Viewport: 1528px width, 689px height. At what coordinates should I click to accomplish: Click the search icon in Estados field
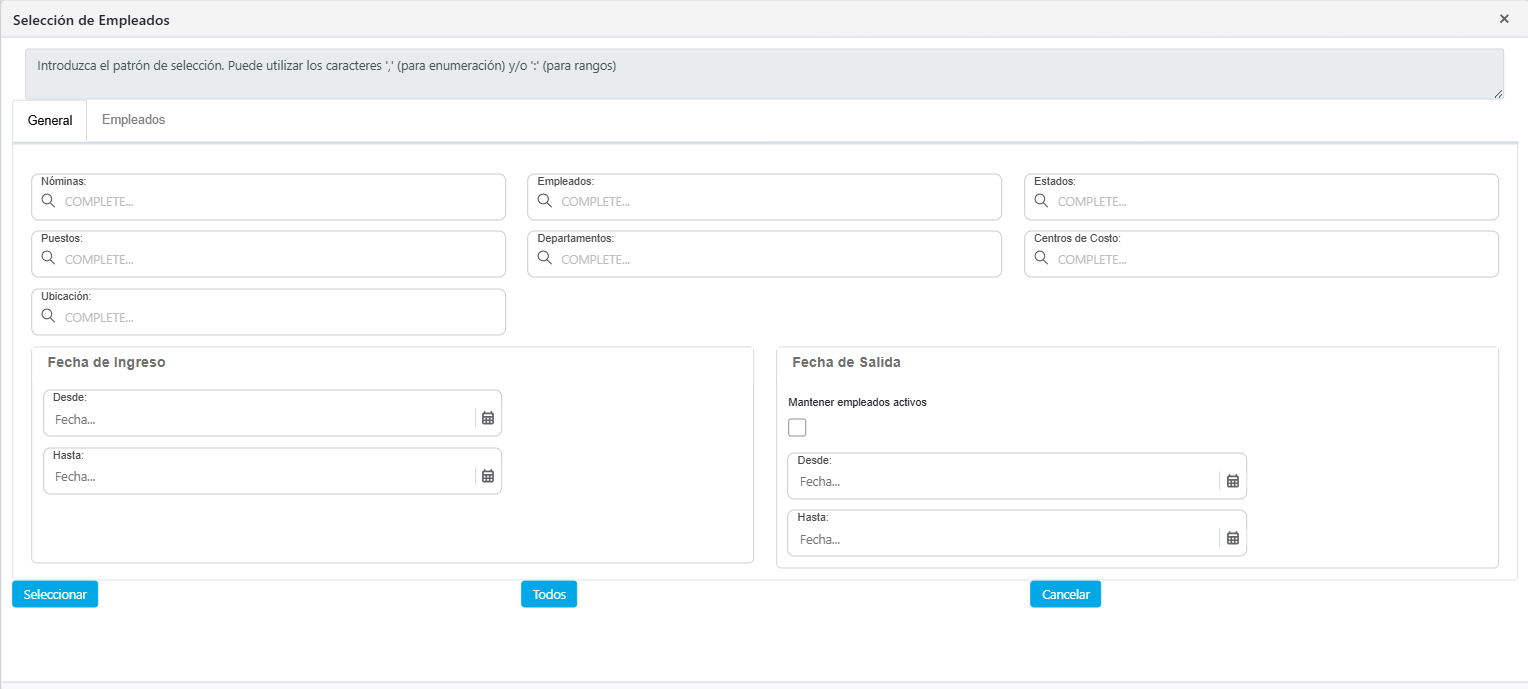pyautogui.click(x=1041, y=201)
